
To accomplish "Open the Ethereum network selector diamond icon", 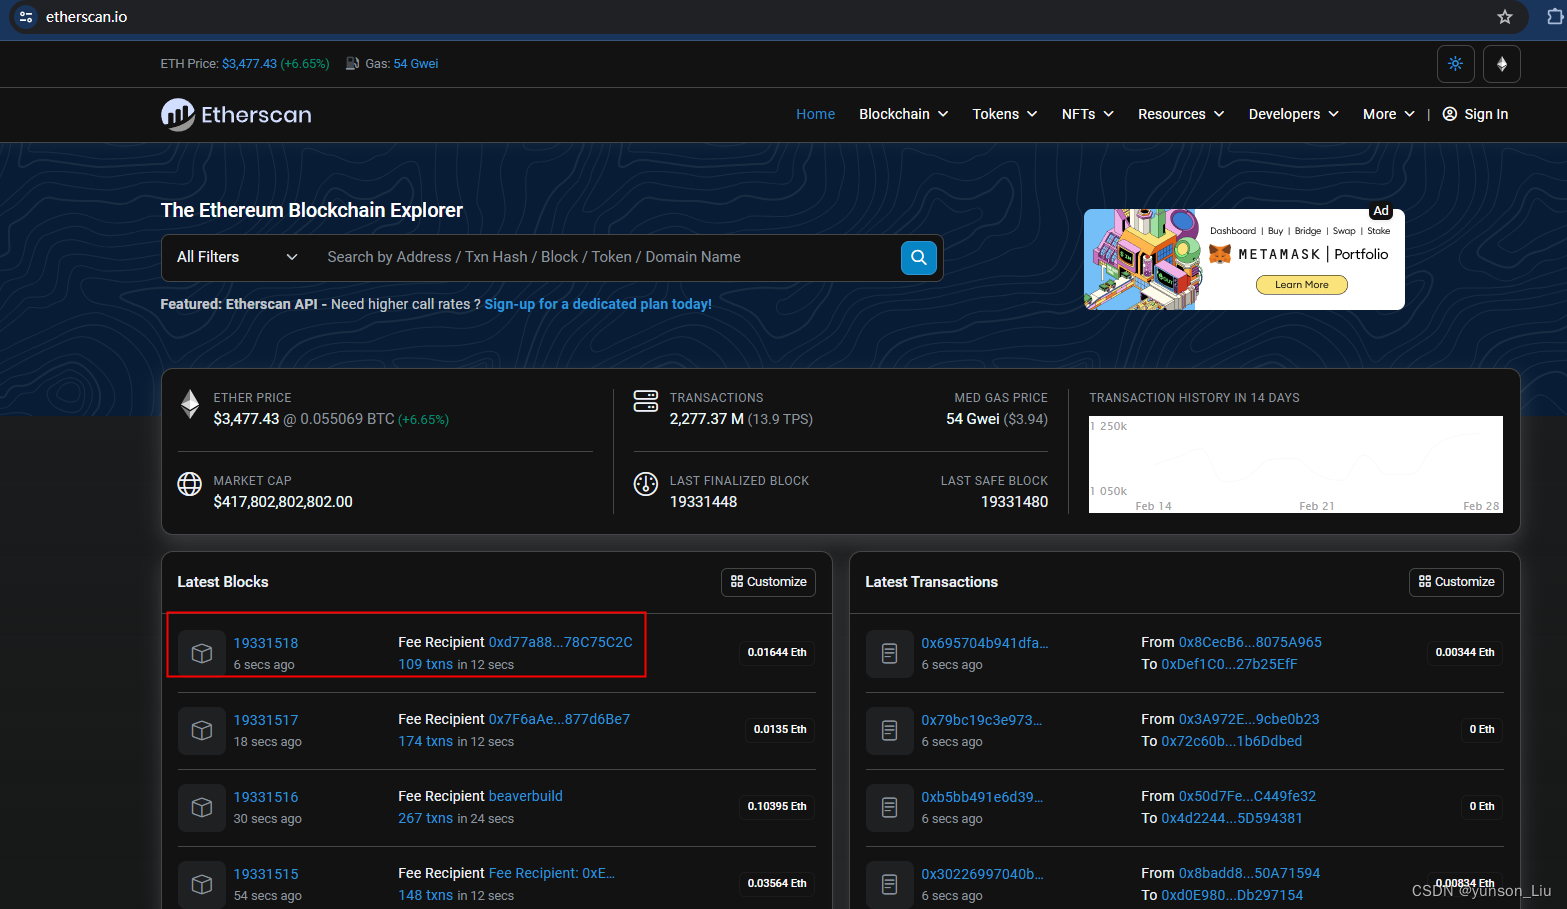I will (x=1501, y=64).
